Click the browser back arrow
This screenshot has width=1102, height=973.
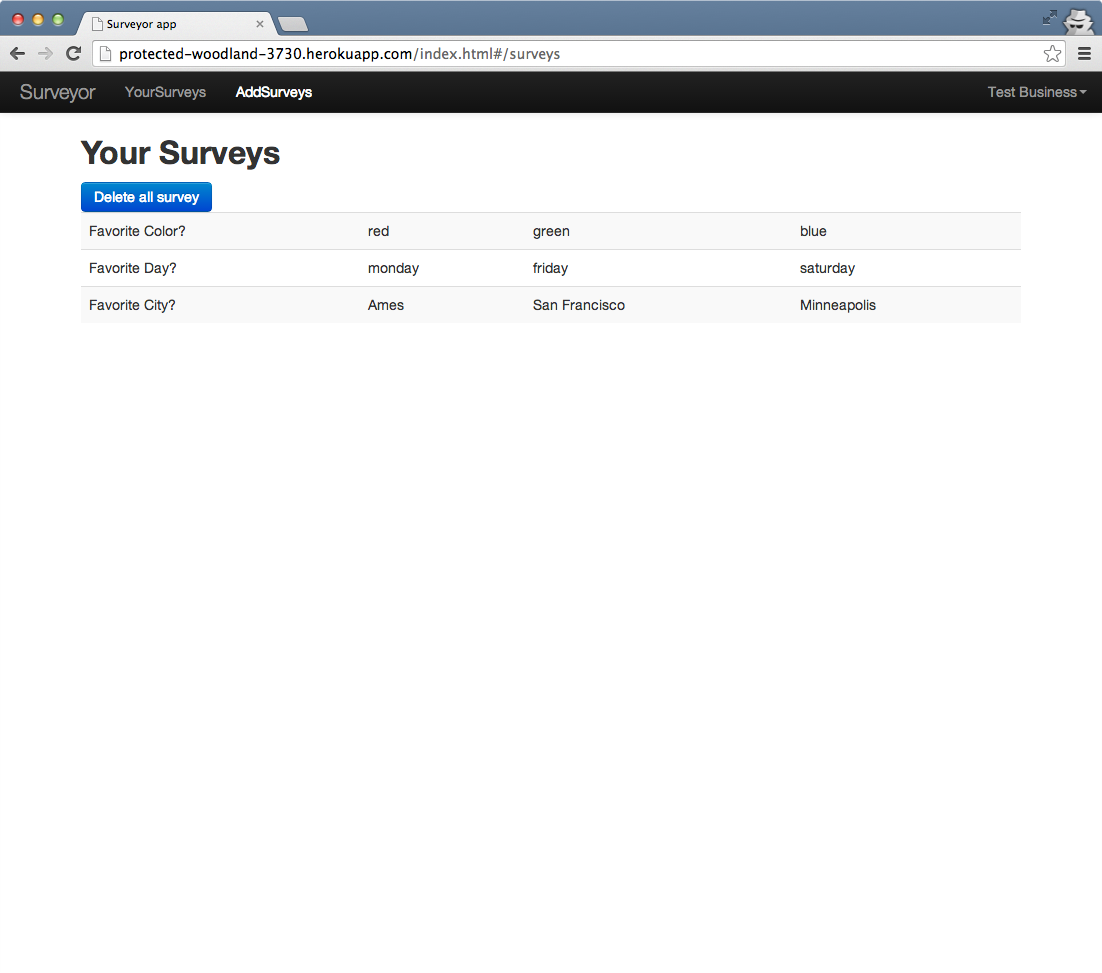click(x=18, y=53)
